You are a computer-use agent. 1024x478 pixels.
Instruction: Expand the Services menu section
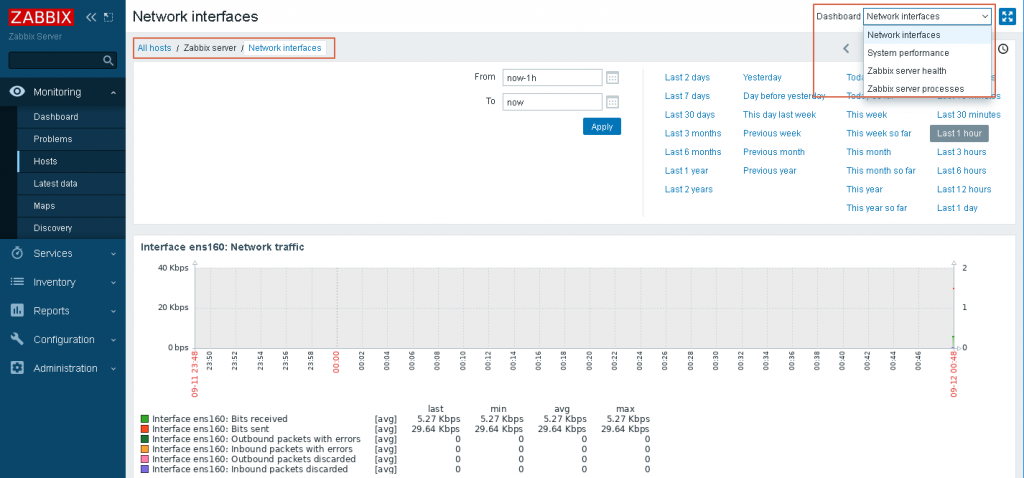point(113,254)
